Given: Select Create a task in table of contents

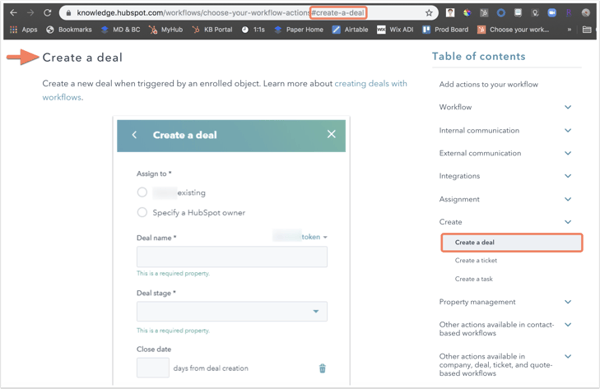Looking at the screenshot, I should 474,279.
